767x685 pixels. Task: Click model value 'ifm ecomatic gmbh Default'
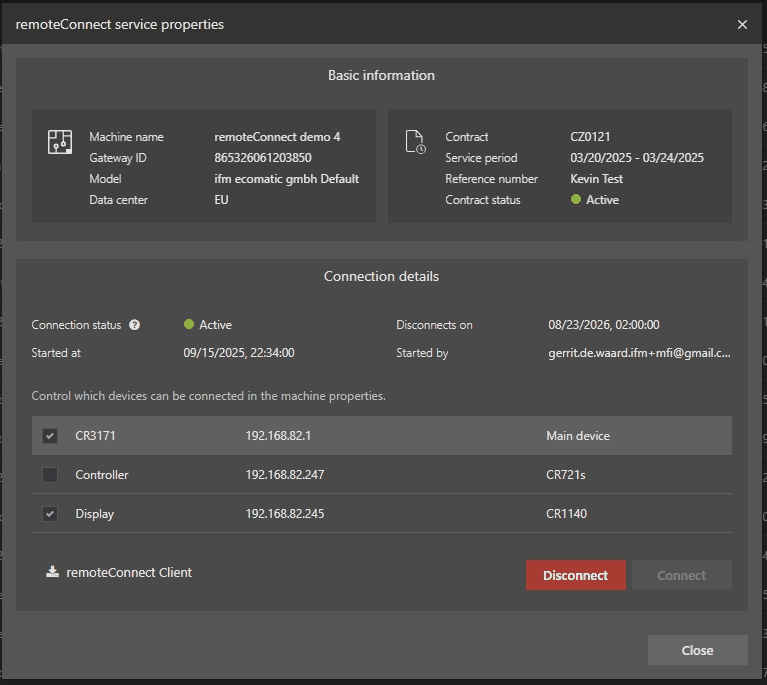pos(287,179)
